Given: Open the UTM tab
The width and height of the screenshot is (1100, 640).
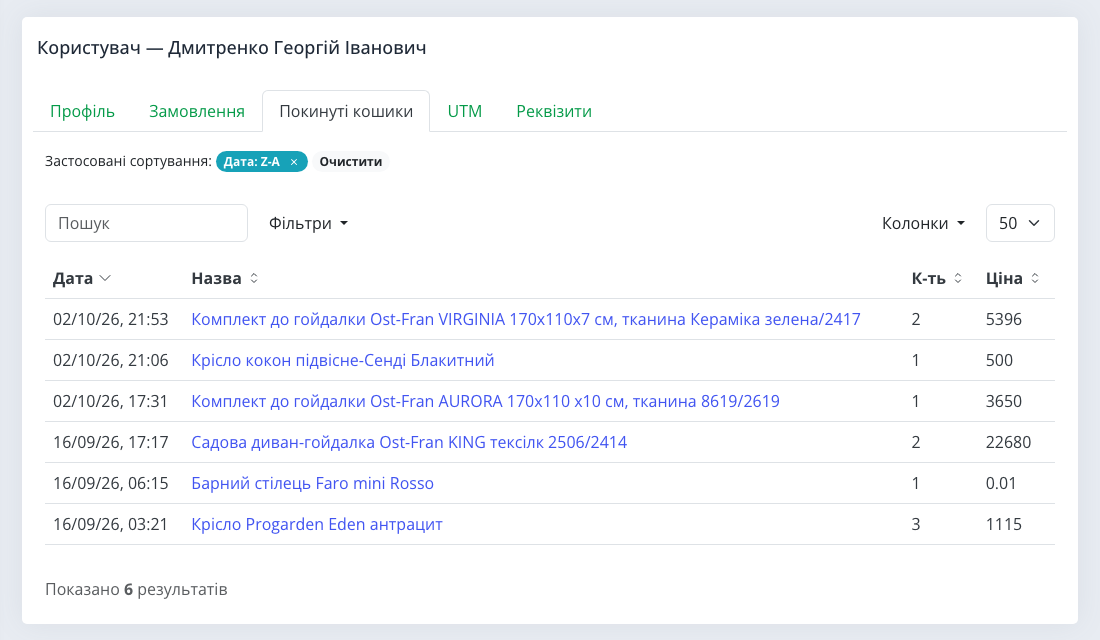Looking at the screenshot, I should point(464,112).
